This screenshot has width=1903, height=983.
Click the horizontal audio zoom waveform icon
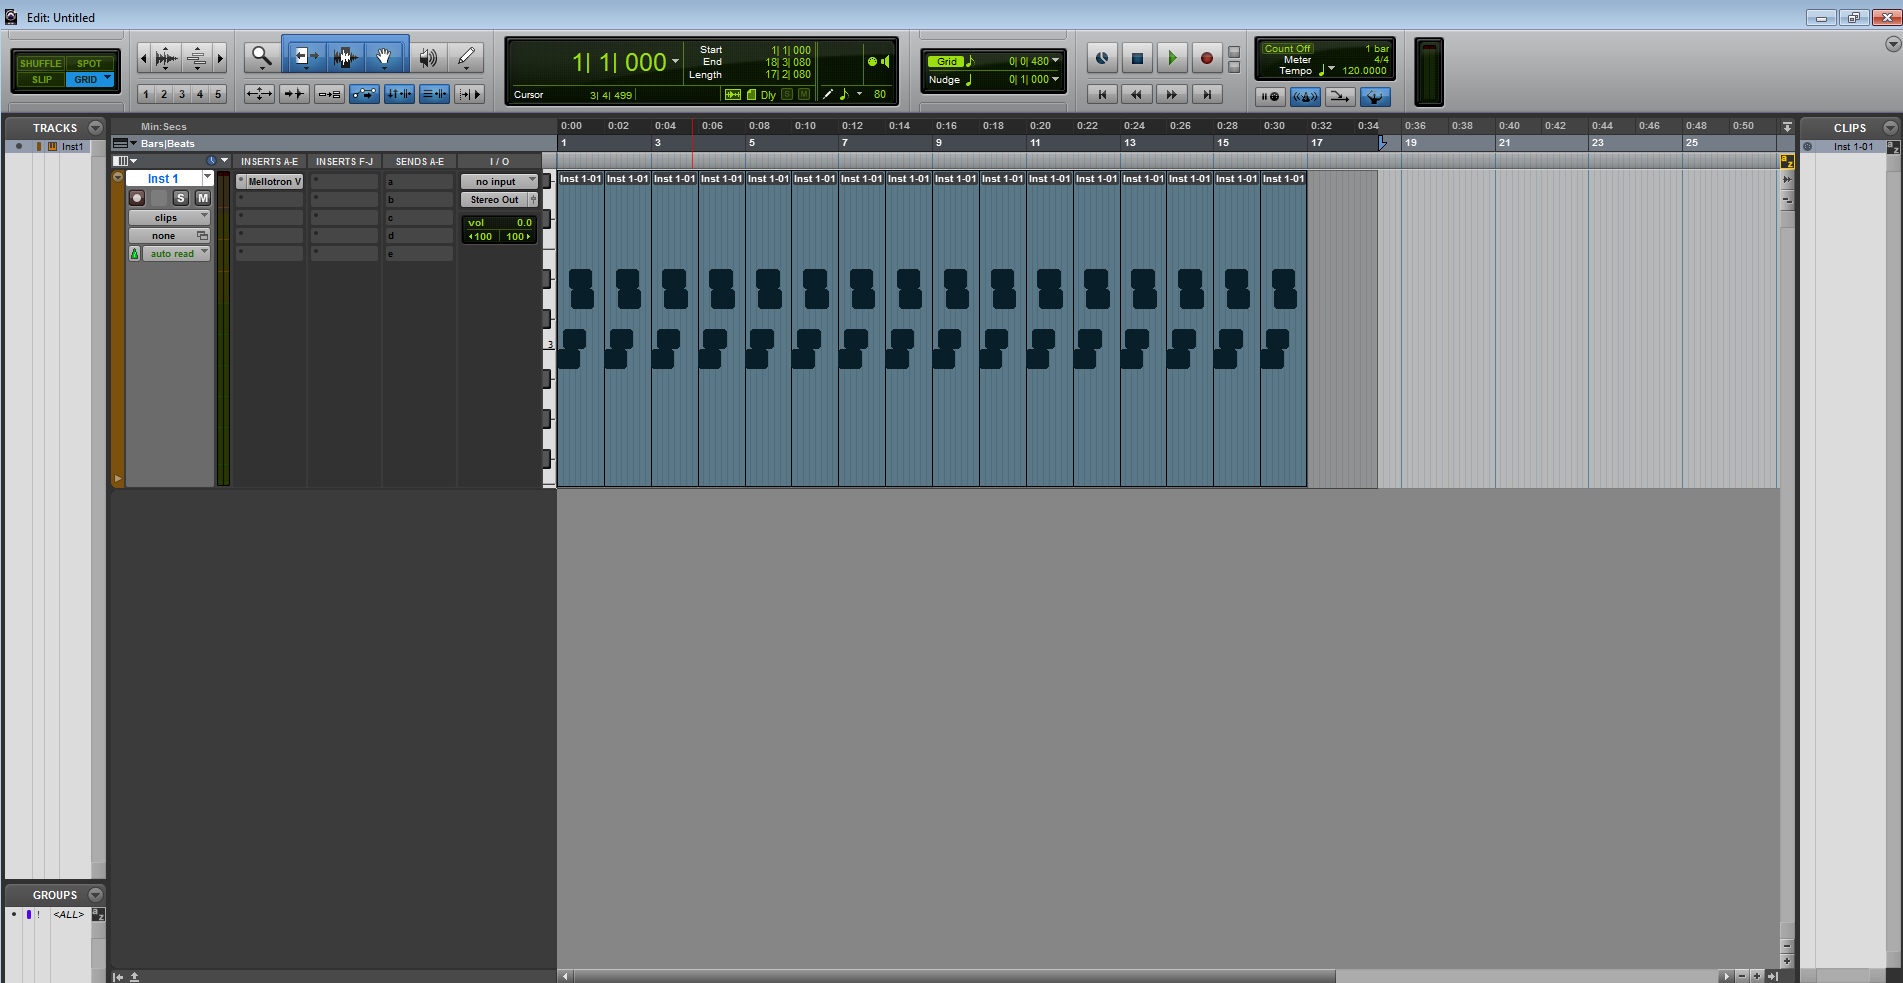[166, 58]
